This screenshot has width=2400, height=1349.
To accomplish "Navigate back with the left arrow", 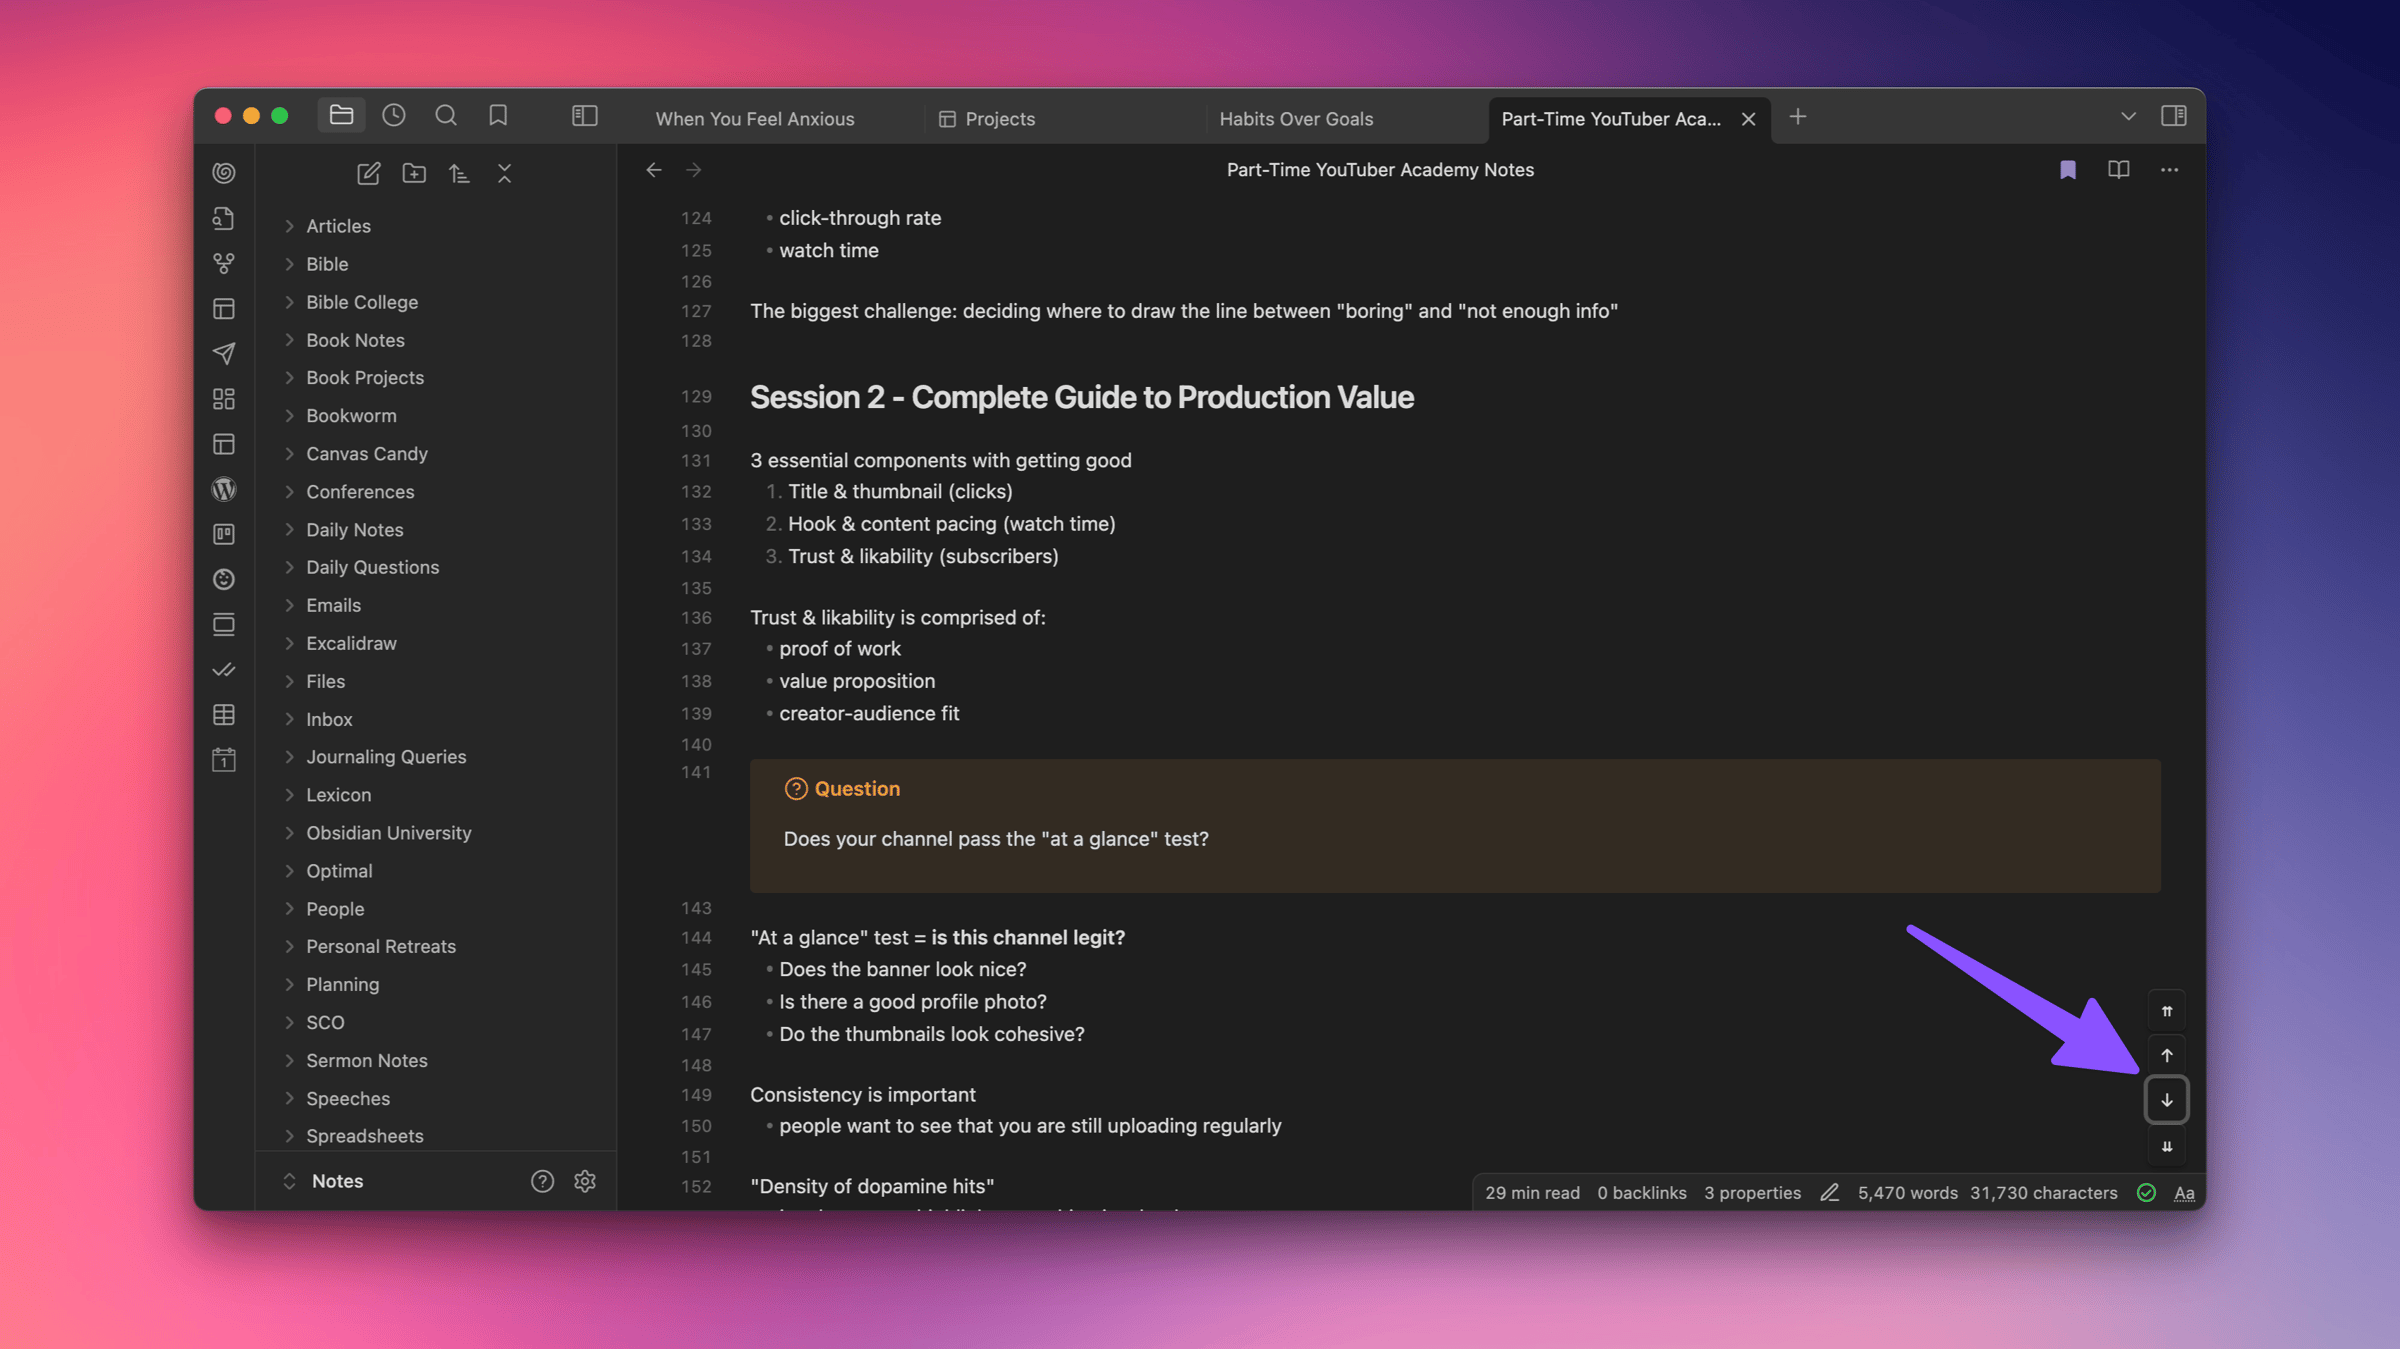I will pyautogui.click(x=654, y=170).
